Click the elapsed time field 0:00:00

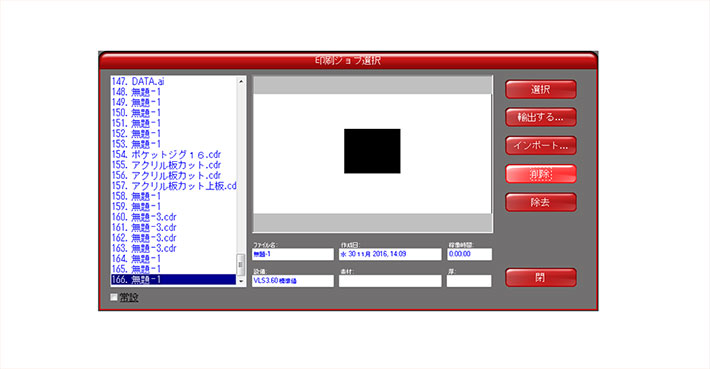click(469, 254)
